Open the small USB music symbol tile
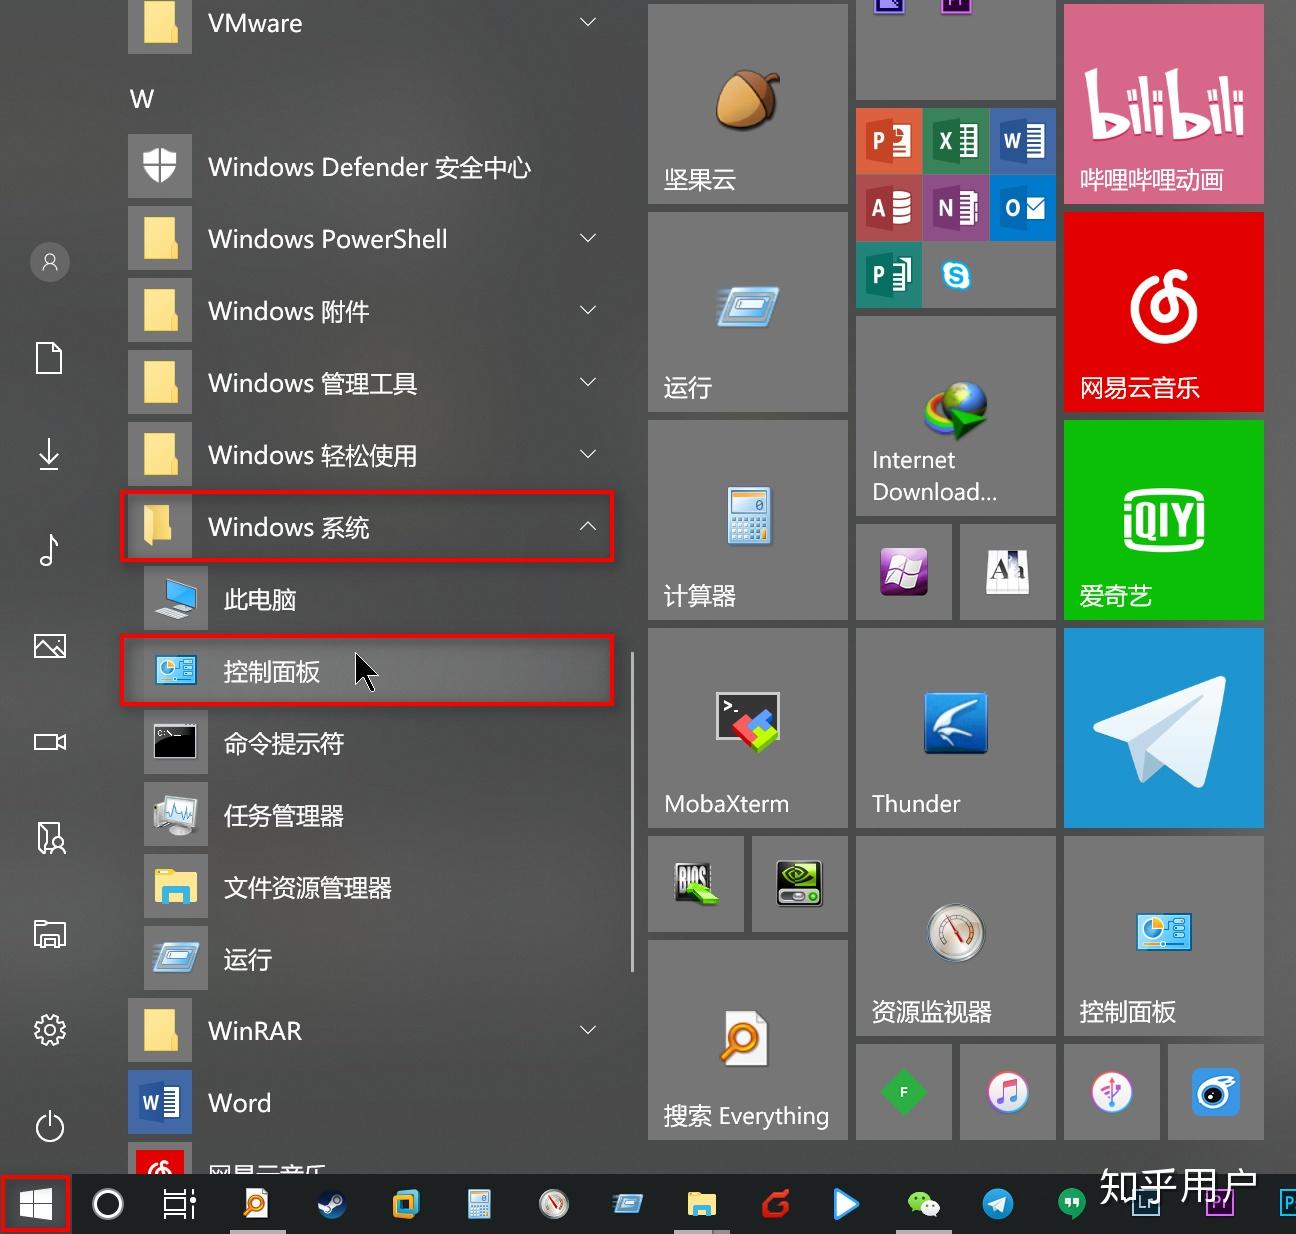The height and width of the screenshot is (1234, 1296). [1111, 1092]
